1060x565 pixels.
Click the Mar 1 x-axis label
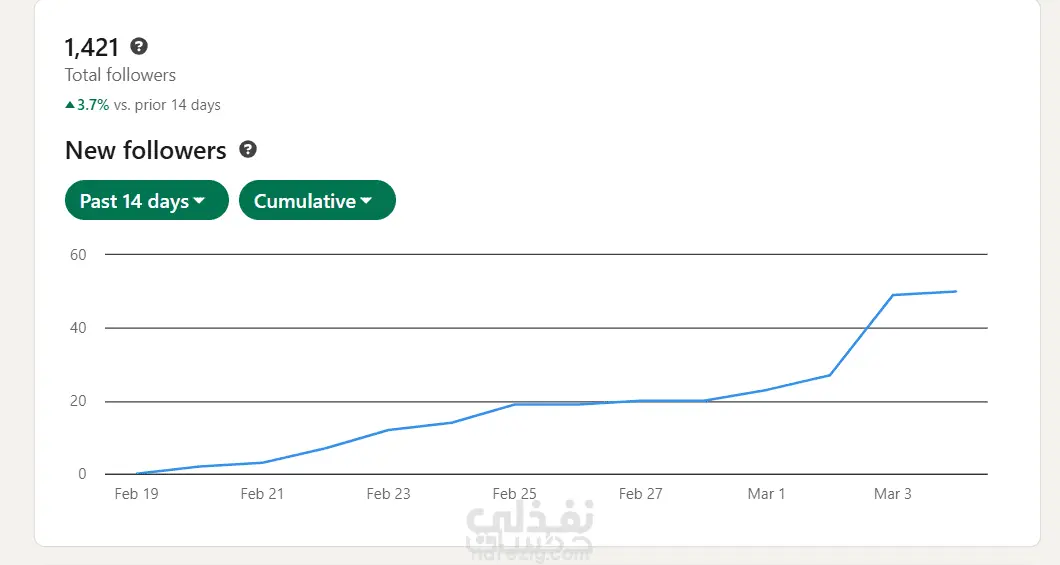click(x=767, y=494)
